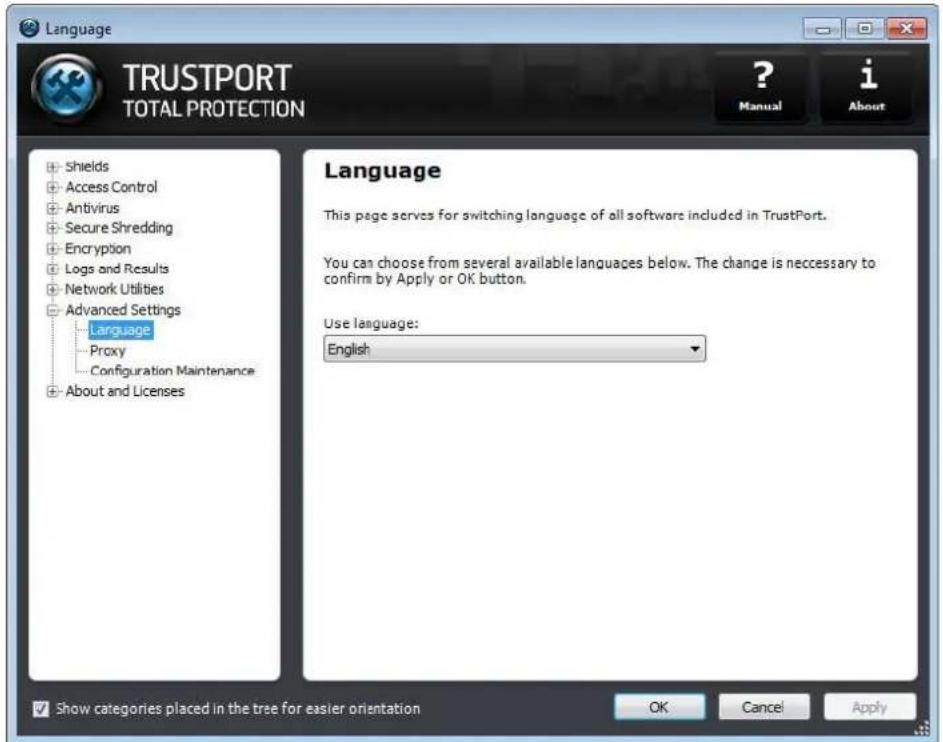This screenshot has width=943, height=742.
Task: Select Secure Shredding in the tree
Action: (x=119, y=228)
